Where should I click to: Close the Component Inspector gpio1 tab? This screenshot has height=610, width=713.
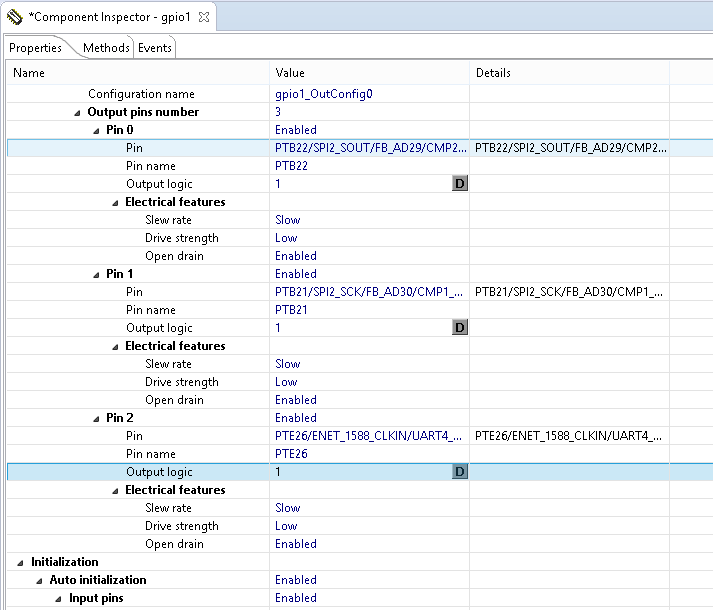coord(204,17)
